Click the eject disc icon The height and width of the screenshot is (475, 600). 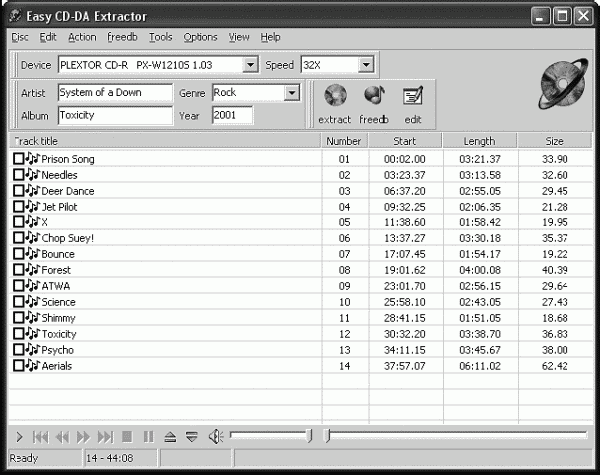pos(170,436)
